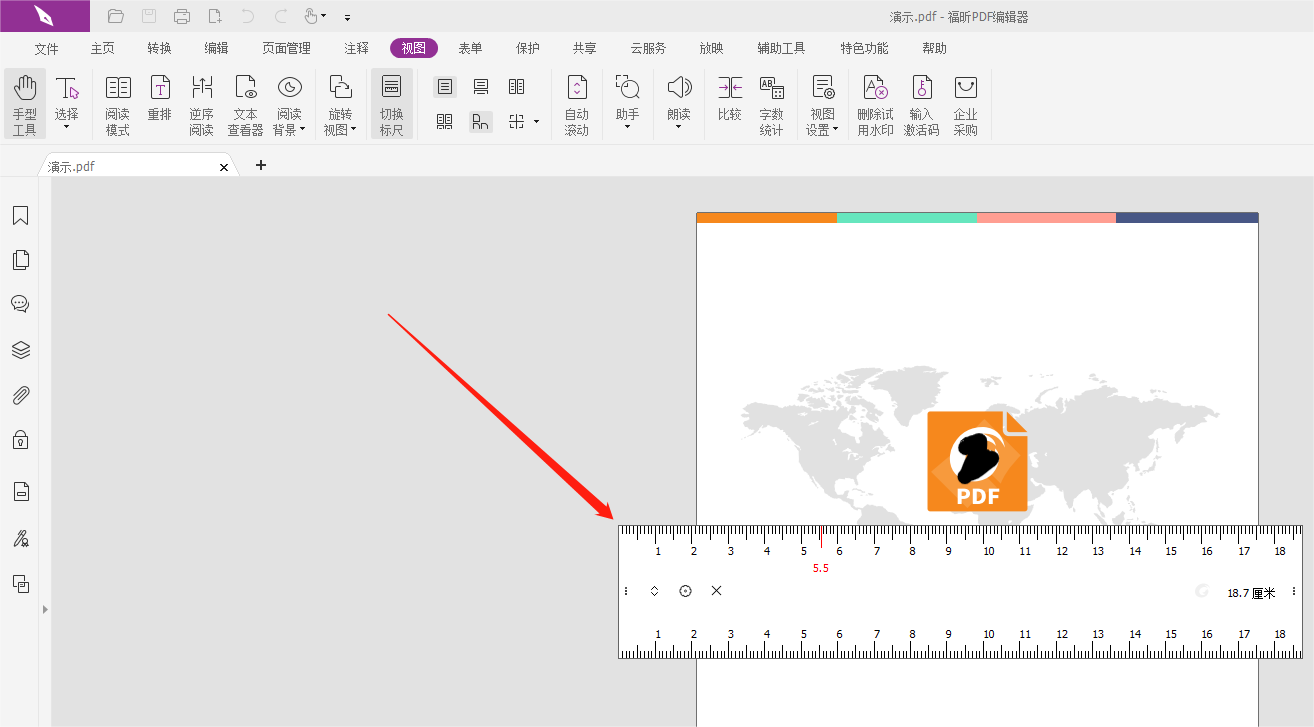
Task: Enable single page view layout
Action: click(445, 87)
